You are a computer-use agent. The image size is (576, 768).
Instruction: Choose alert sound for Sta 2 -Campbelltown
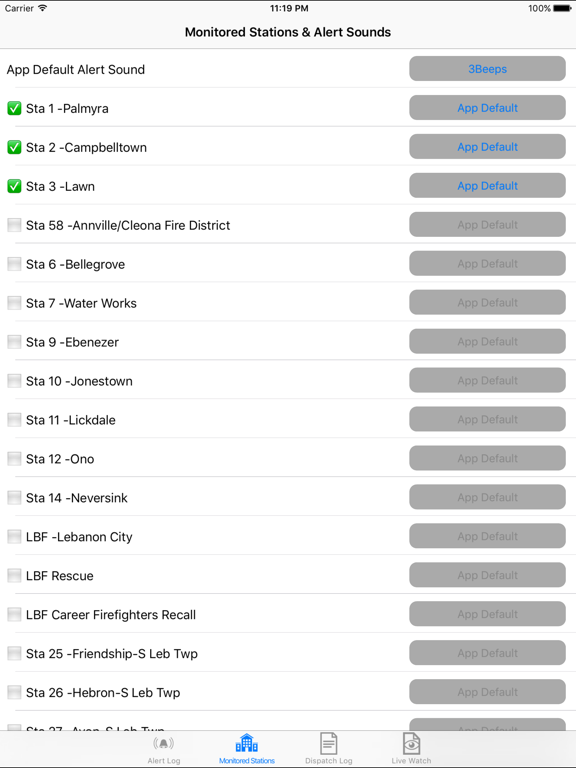coord(487,146)
